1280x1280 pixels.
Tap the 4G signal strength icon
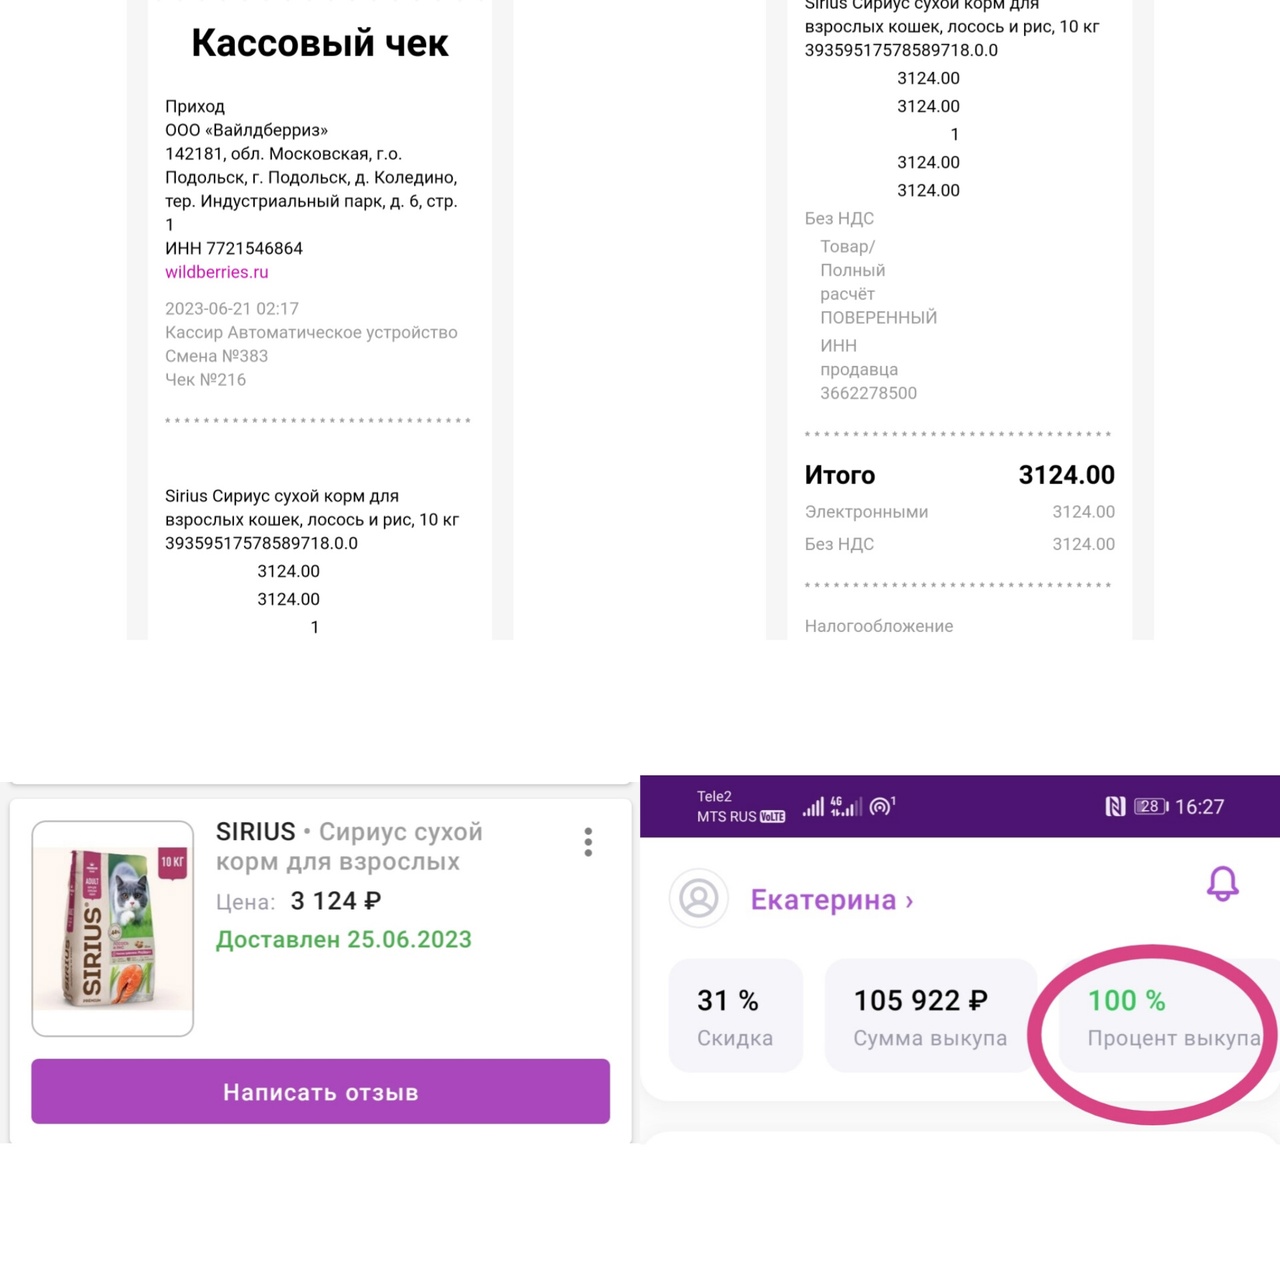[x=846, y=806]
